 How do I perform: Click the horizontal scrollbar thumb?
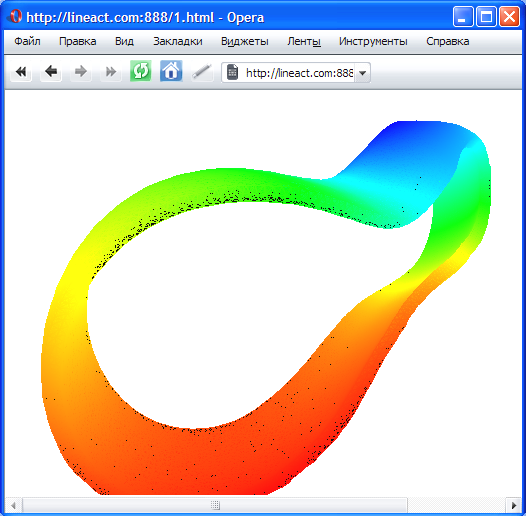[215, 505]
